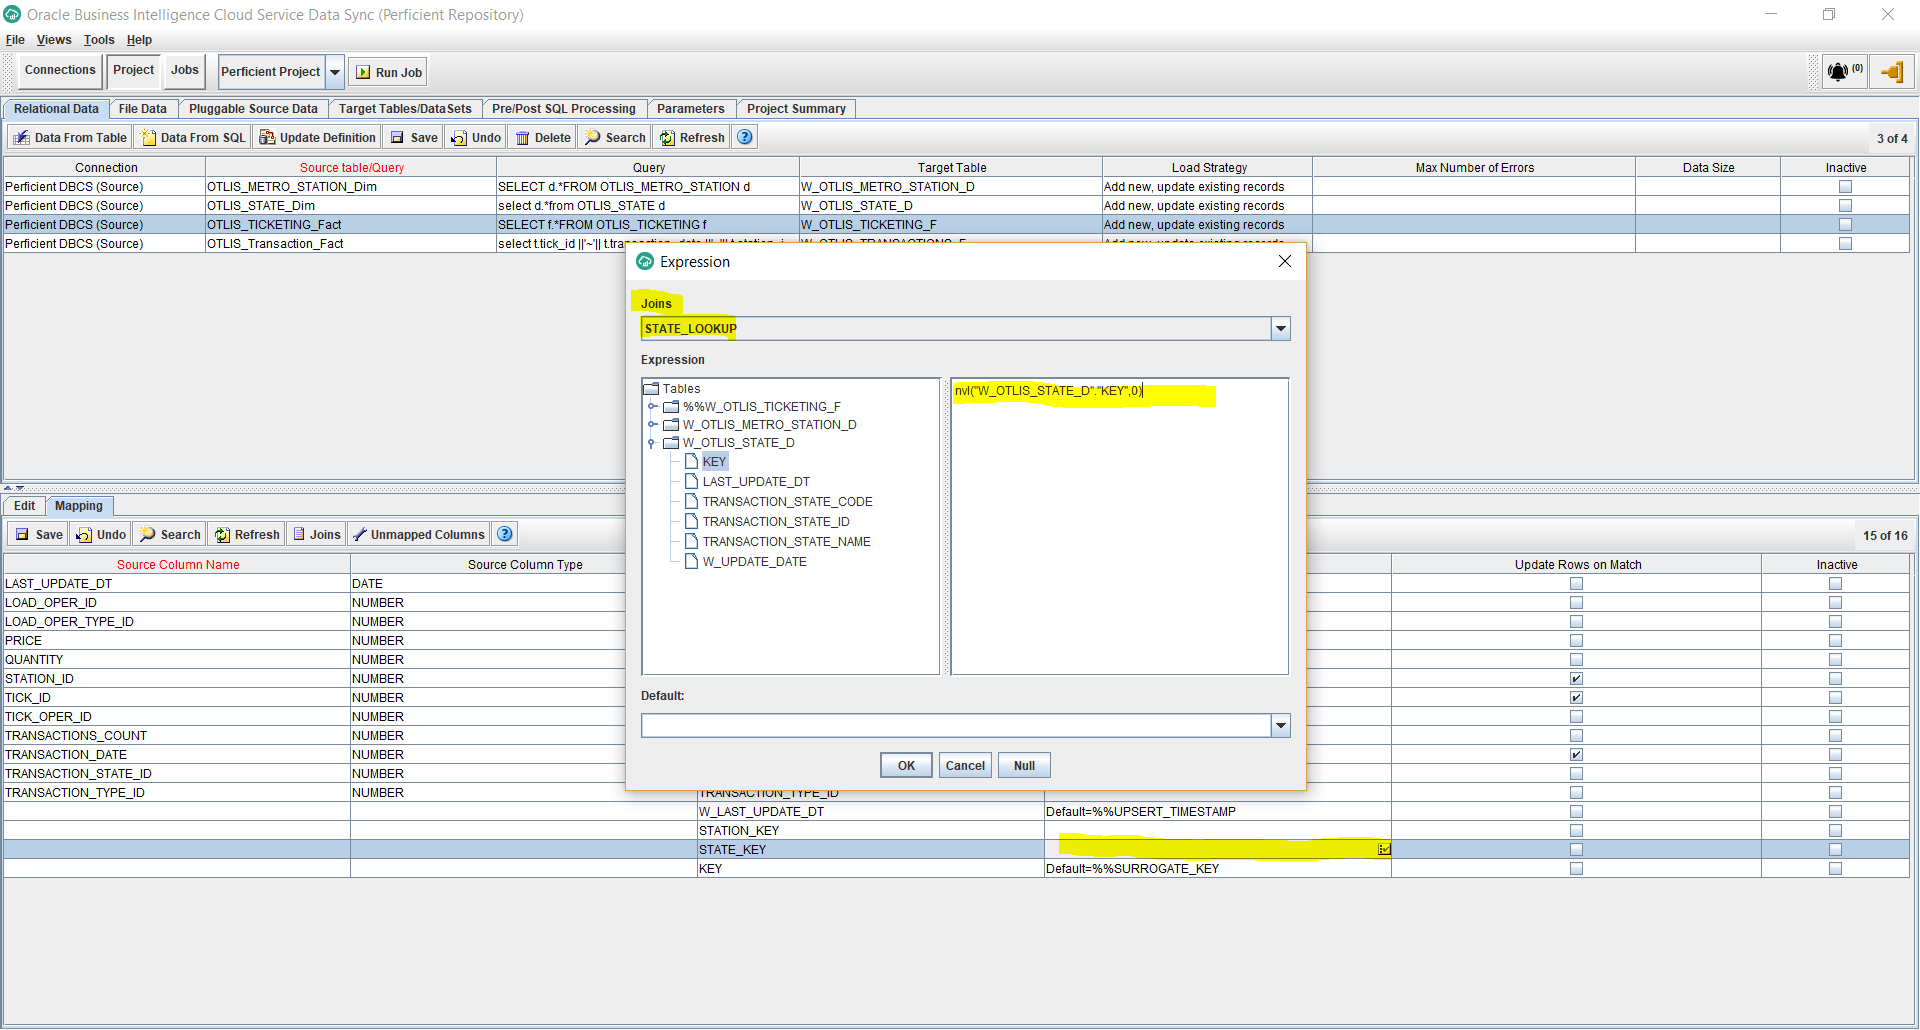Toggle Inactive checkbox for OTLIS_Transaction_Fact row

coord(1846,244)
